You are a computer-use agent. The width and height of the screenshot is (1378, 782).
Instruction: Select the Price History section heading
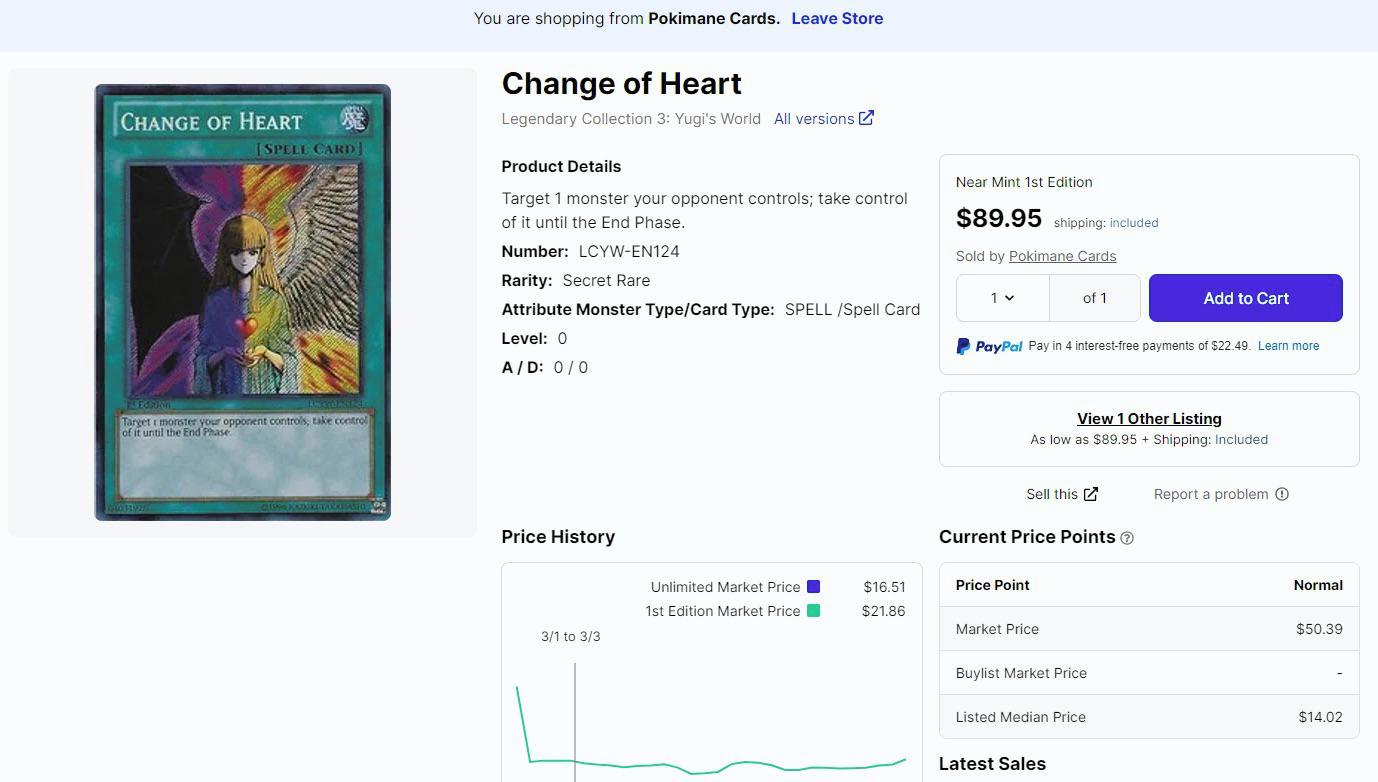point(558,537)
